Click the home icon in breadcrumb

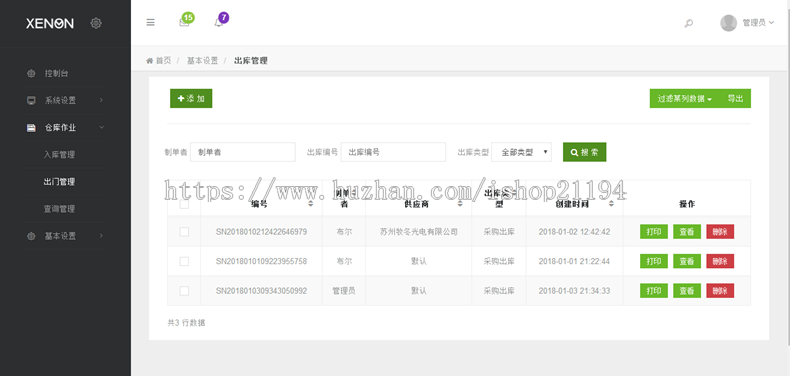150,61
